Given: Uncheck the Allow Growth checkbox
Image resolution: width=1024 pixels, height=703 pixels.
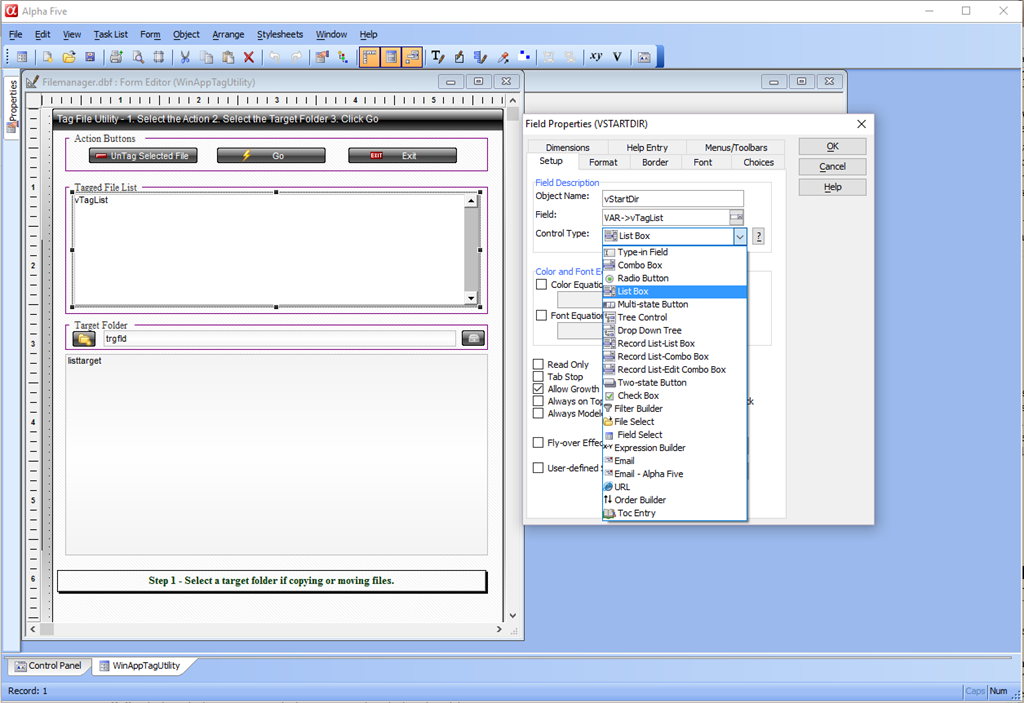Looking at the screenshot, I should click(x=539, y=389).
